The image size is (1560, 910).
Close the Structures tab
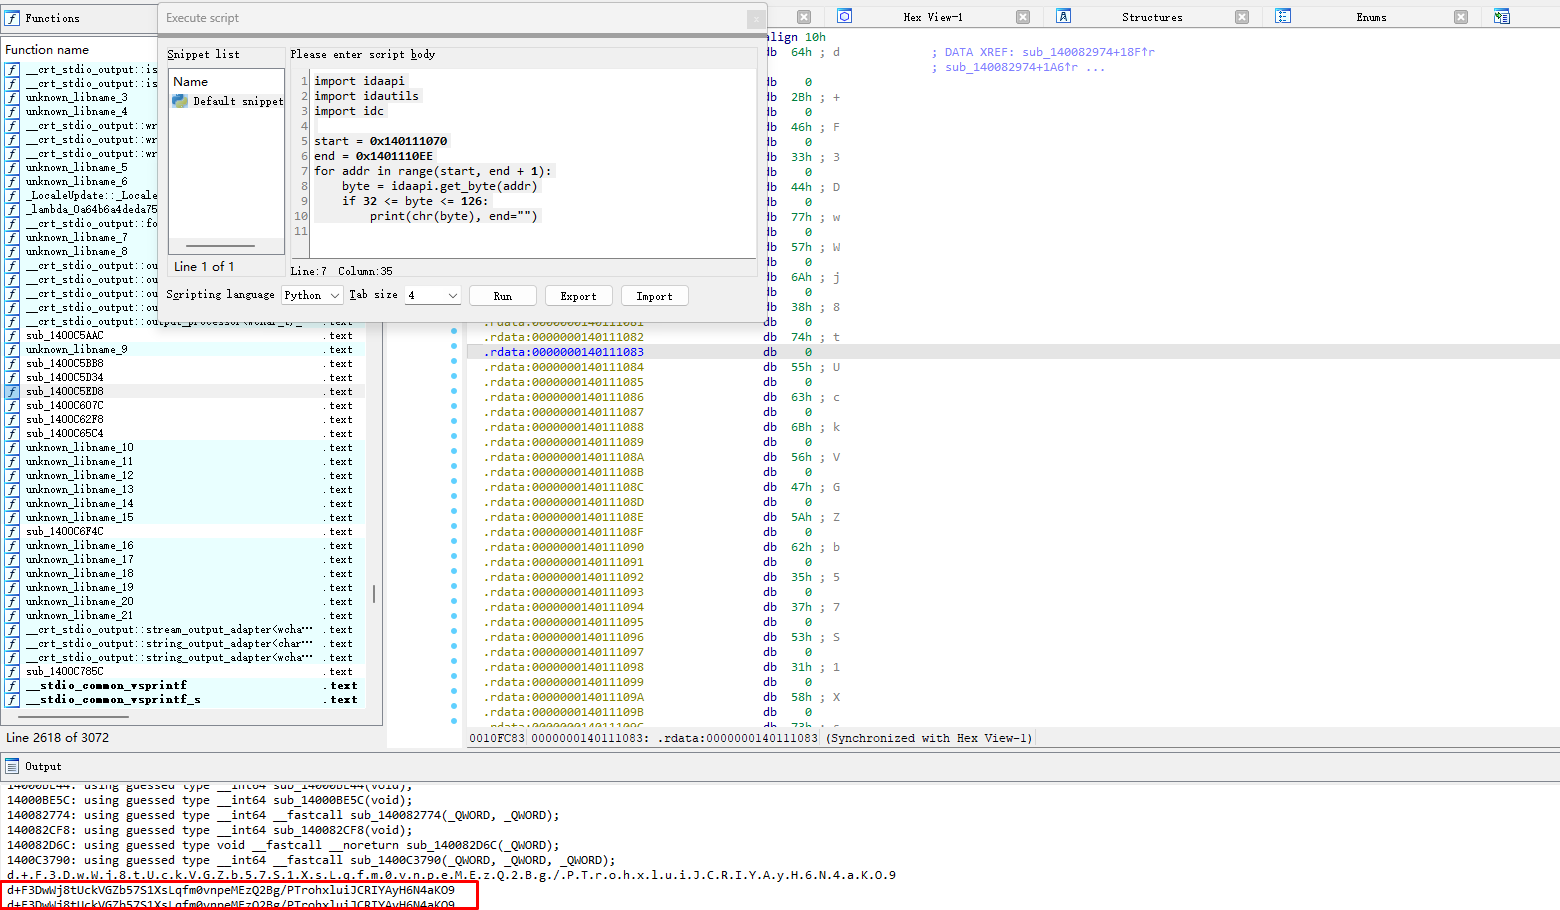click(1242, 17)
